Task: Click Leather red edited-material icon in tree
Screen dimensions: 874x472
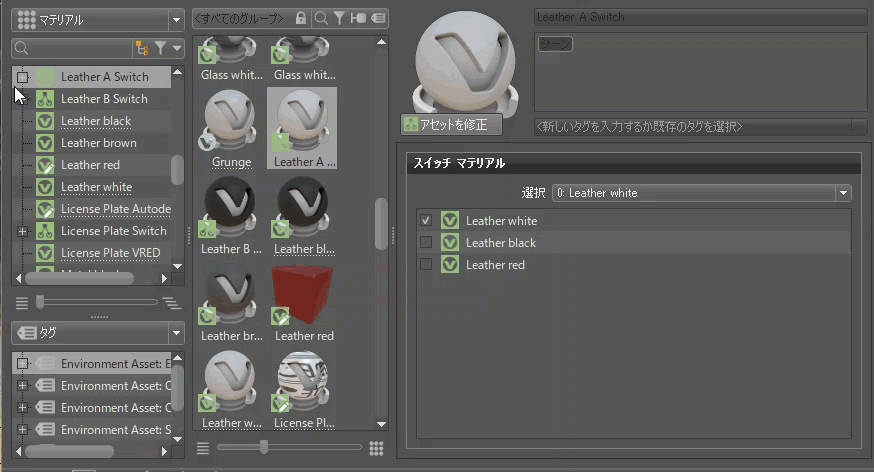Action: (x=45, y=165)
